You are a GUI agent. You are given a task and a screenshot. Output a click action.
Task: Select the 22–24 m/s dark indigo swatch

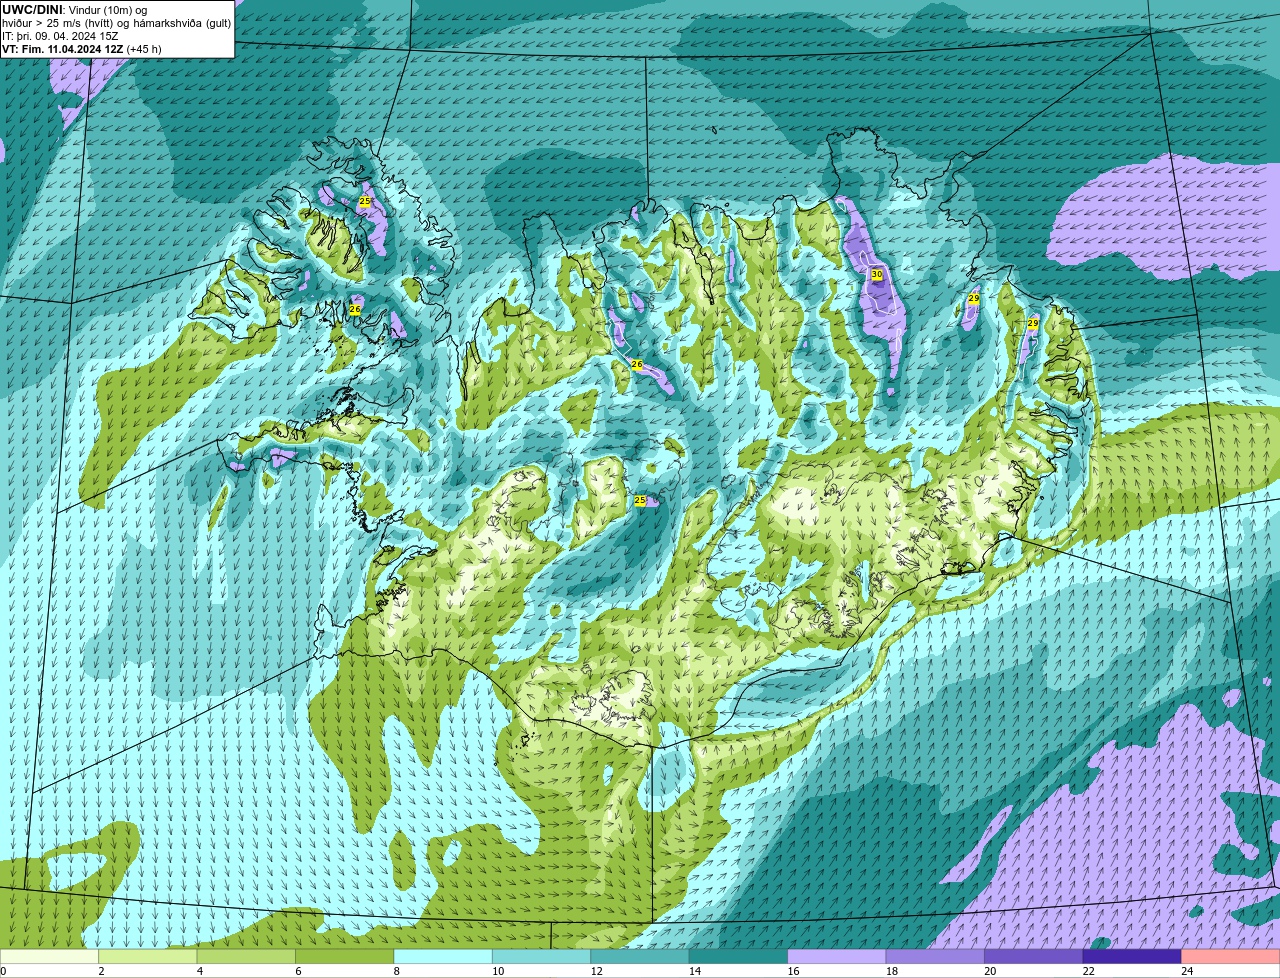pyautogui.click(x=1132, y=956)
